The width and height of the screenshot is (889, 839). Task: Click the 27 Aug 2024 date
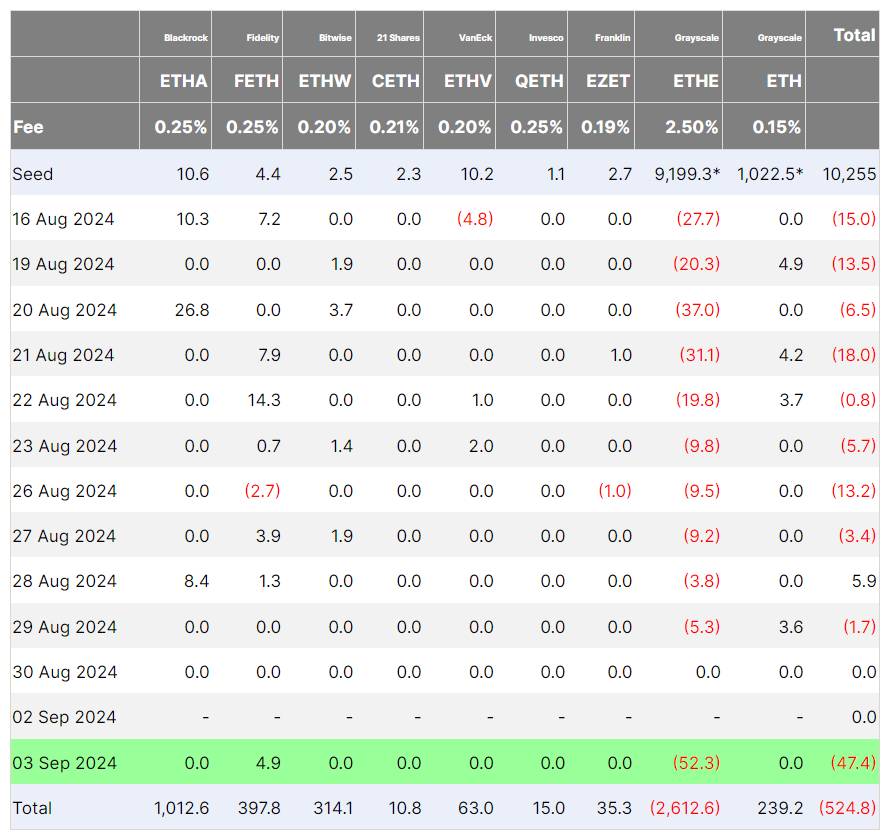(x=65, y=536)
